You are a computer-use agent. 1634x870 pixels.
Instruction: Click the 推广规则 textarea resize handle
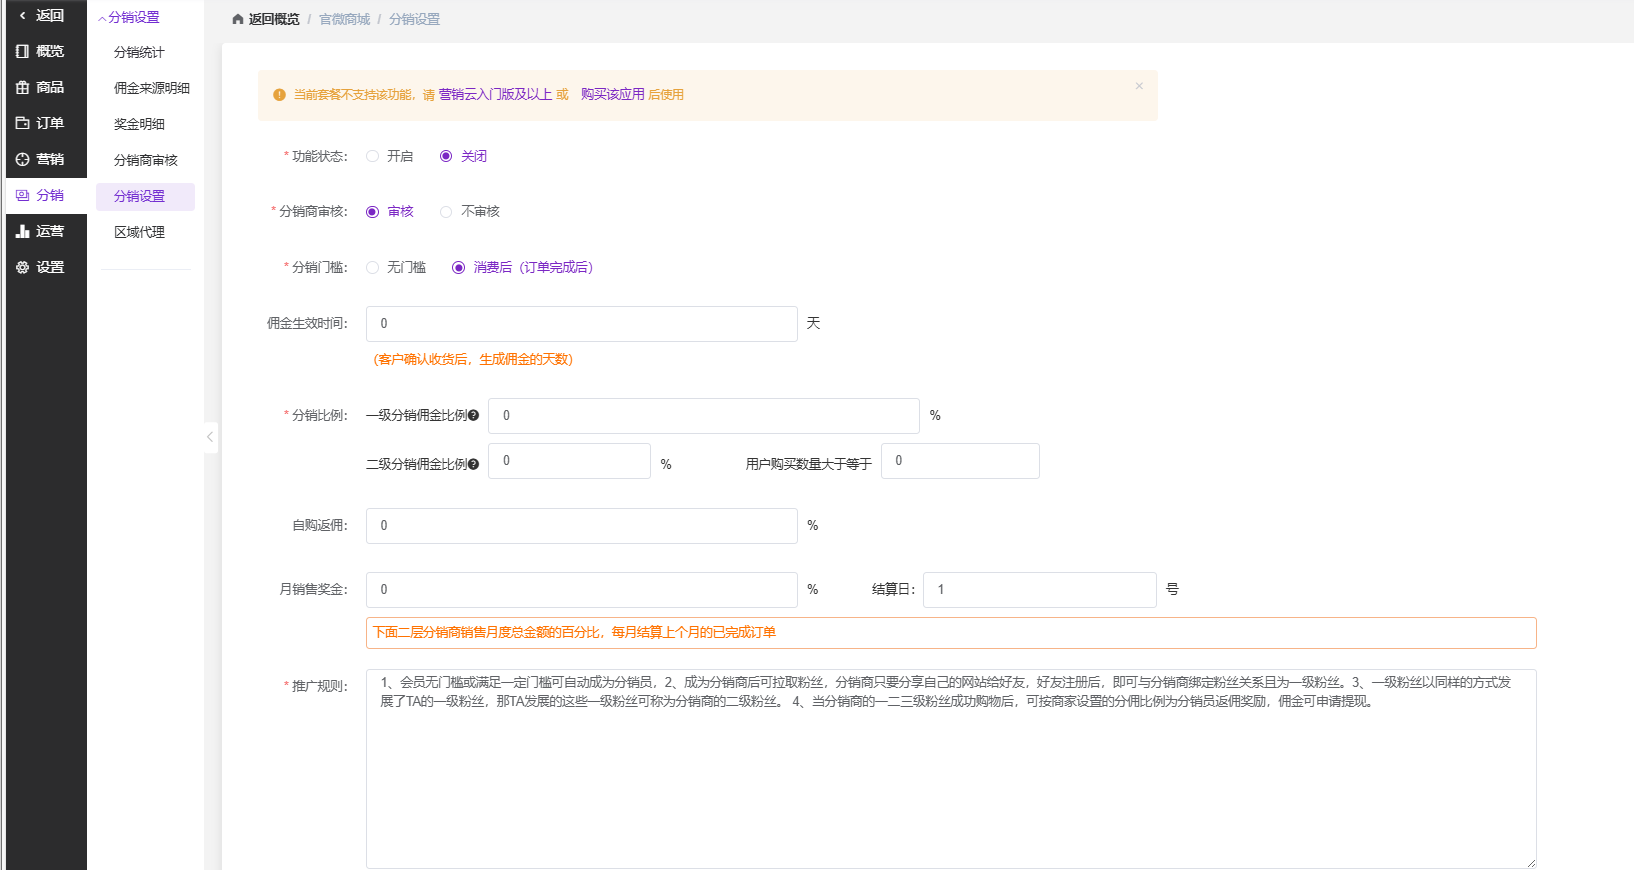click(1530, 862)
